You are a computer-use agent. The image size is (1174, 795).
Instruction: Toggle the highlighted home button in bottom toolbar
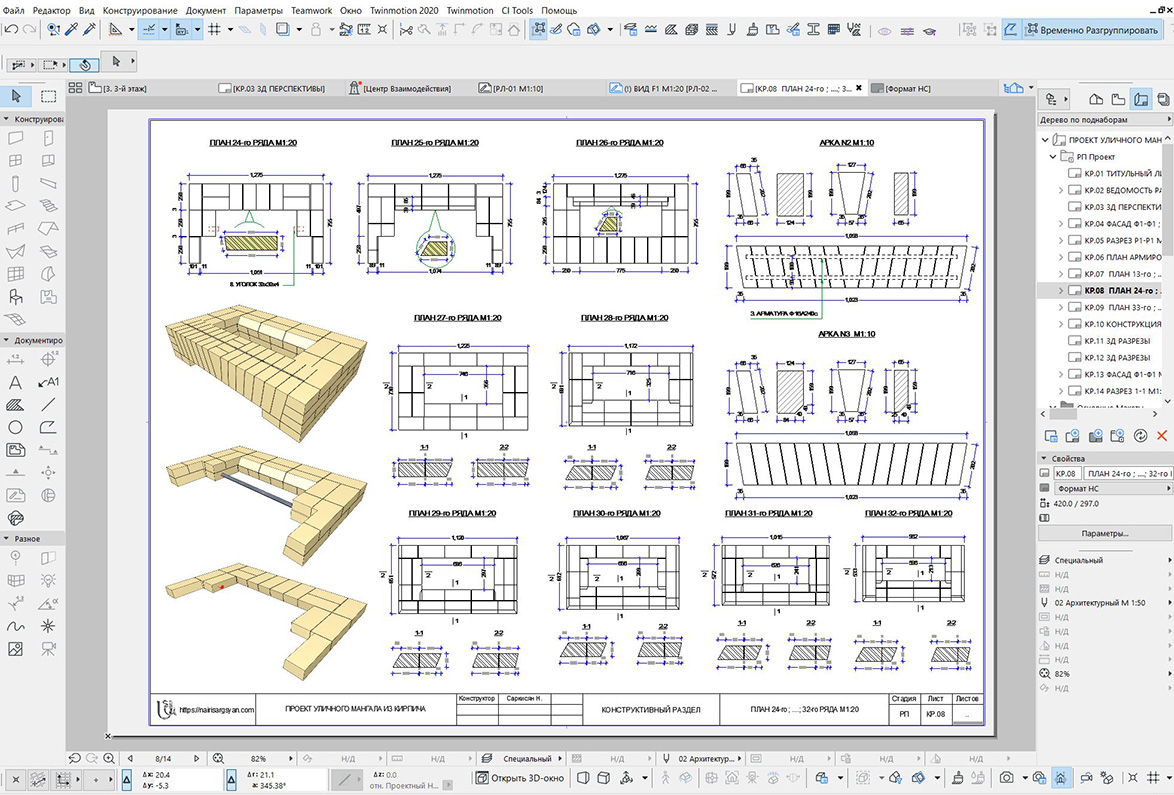tap(1061, 778)
